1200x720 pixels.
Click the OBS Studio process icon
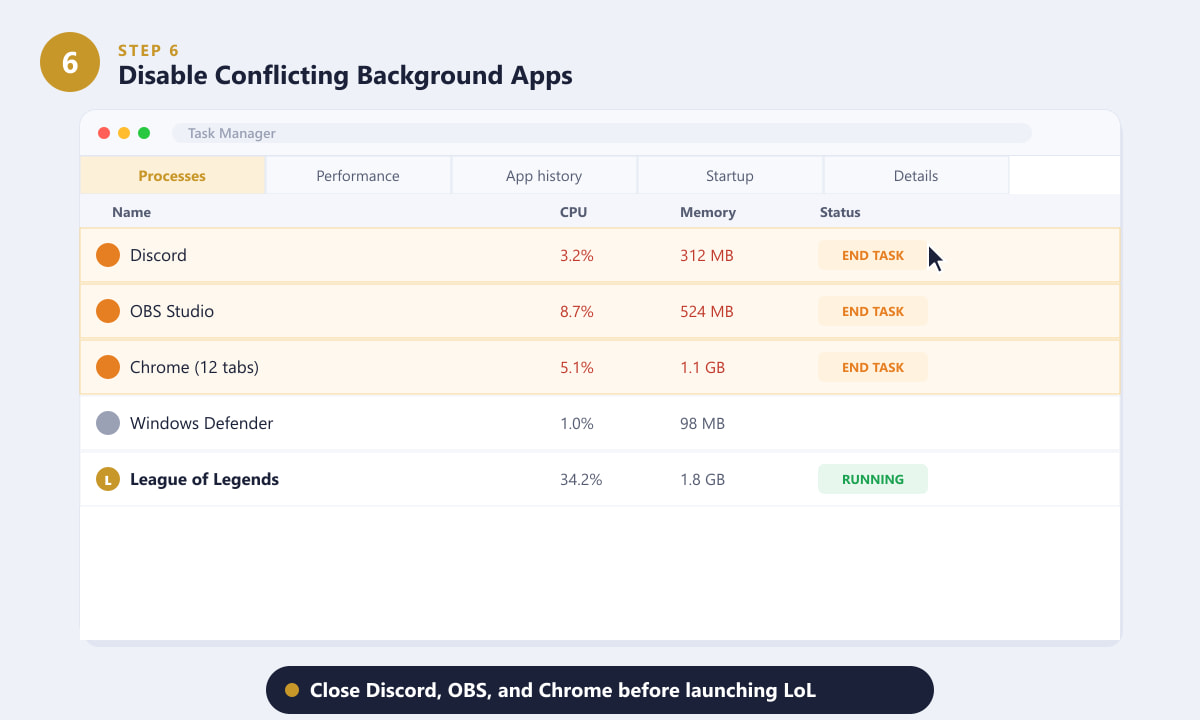point(108,311)
